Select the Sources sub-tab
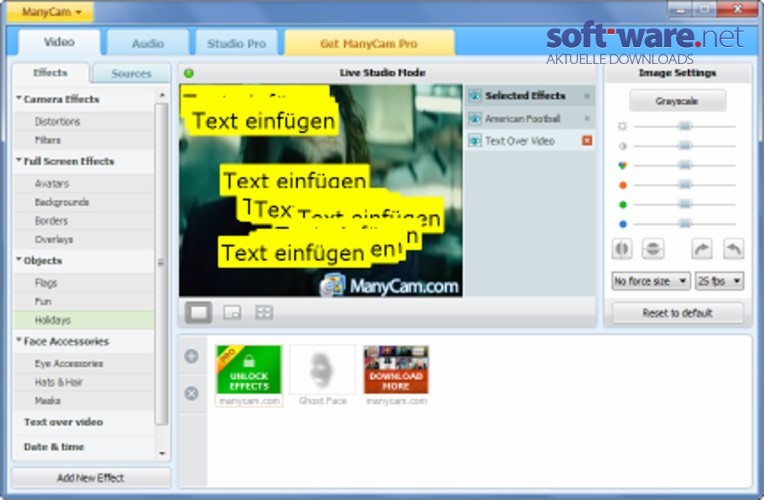The image size is (764, 500). click(131, 74)
